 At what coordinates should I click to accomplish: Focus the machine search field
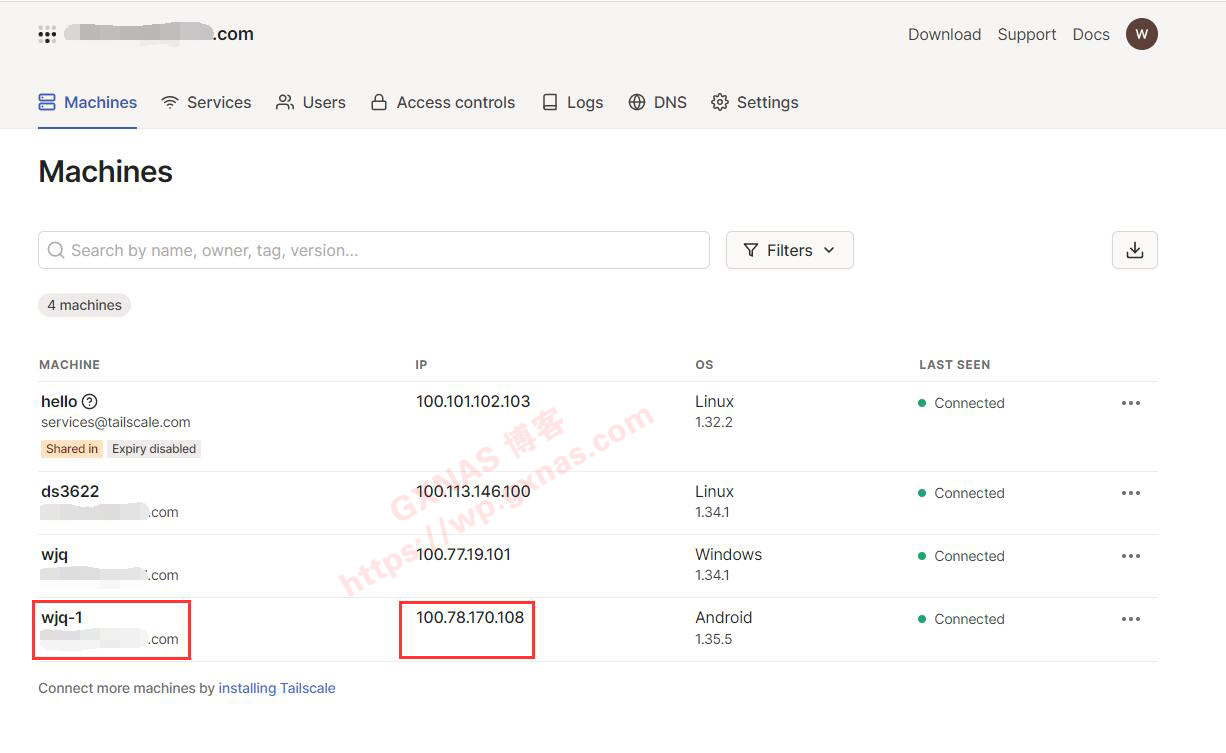point(380,250)
